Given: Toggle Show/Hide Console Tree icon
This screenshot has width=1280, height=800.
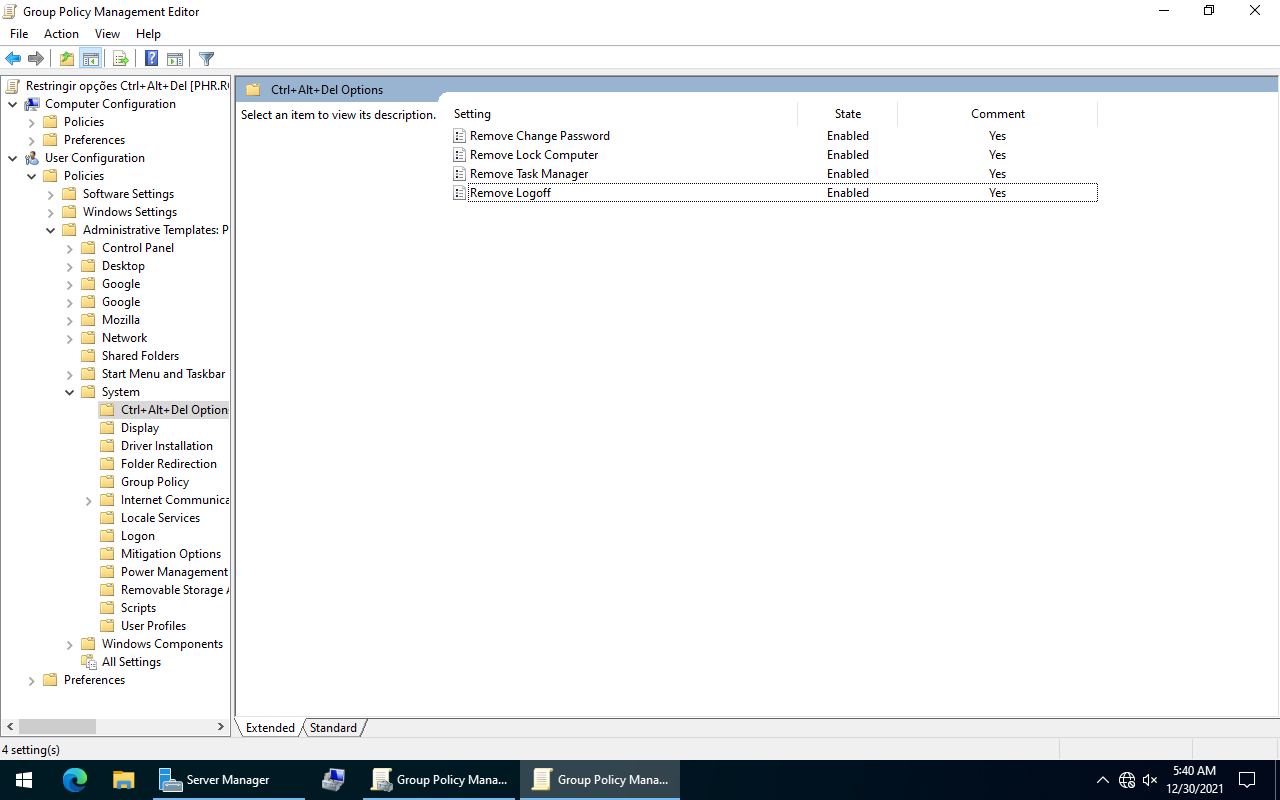Looking at the screenshot, I should [91, 59].
